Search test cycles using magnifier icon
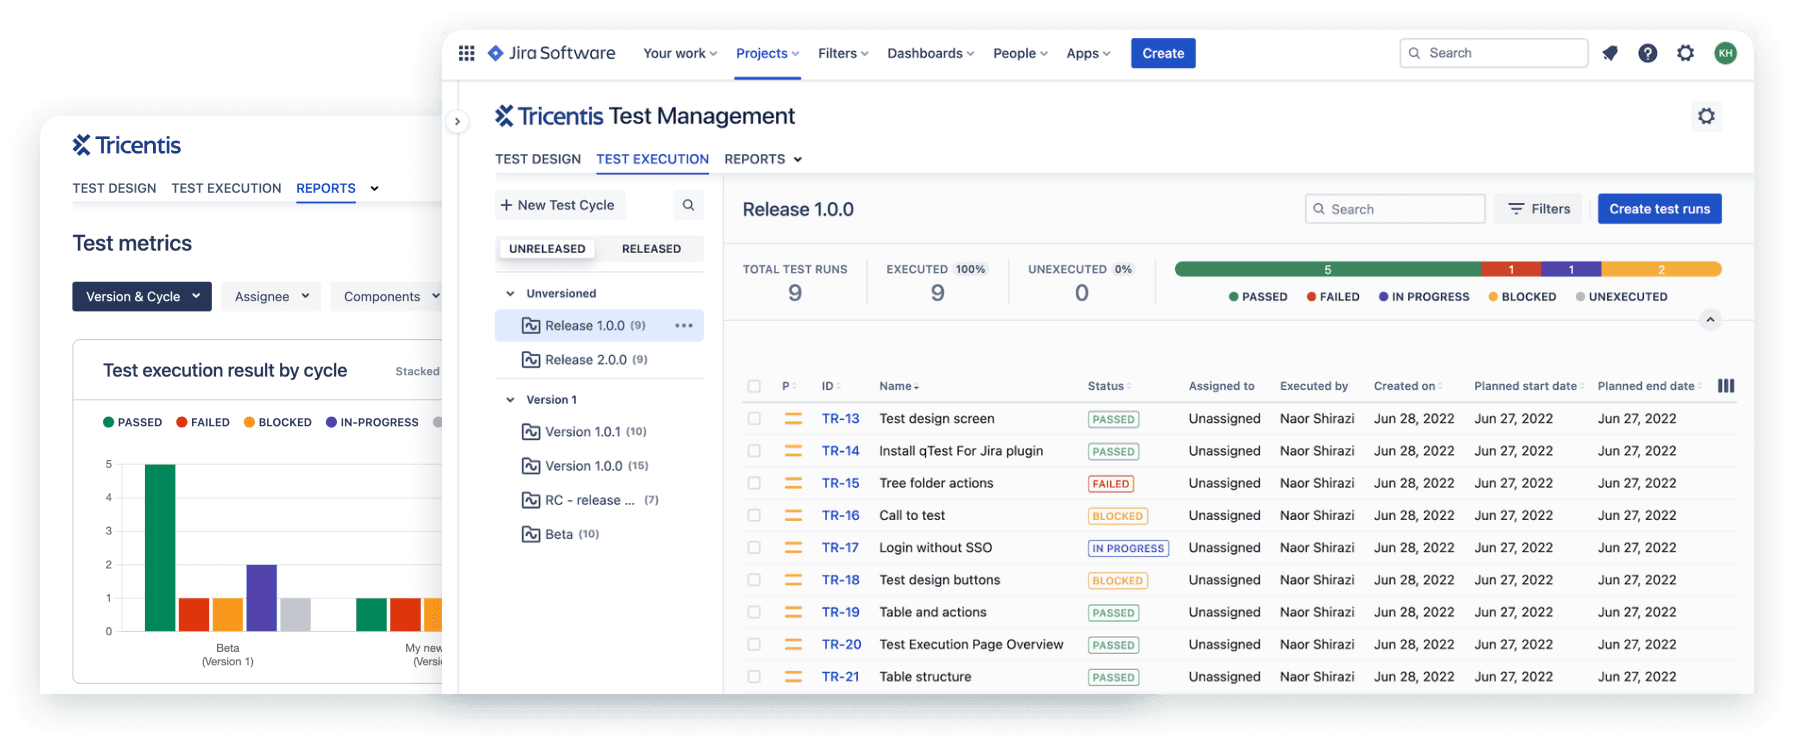The image size is (1794, 744). (688, 205)
